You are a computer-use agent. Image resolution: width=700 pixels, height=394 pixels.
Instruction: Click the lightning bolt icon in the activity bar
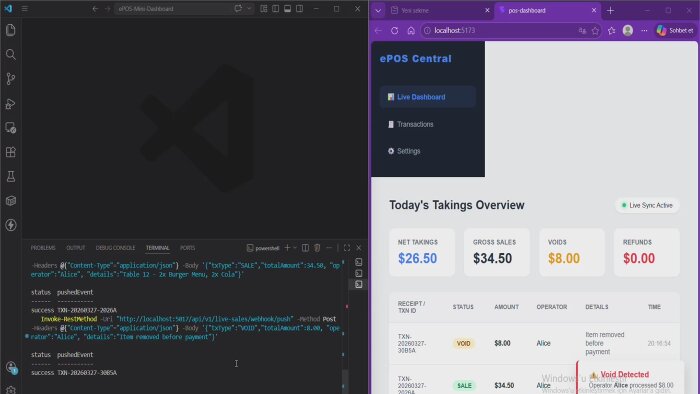pyautogui.click(x=11, y=225)
